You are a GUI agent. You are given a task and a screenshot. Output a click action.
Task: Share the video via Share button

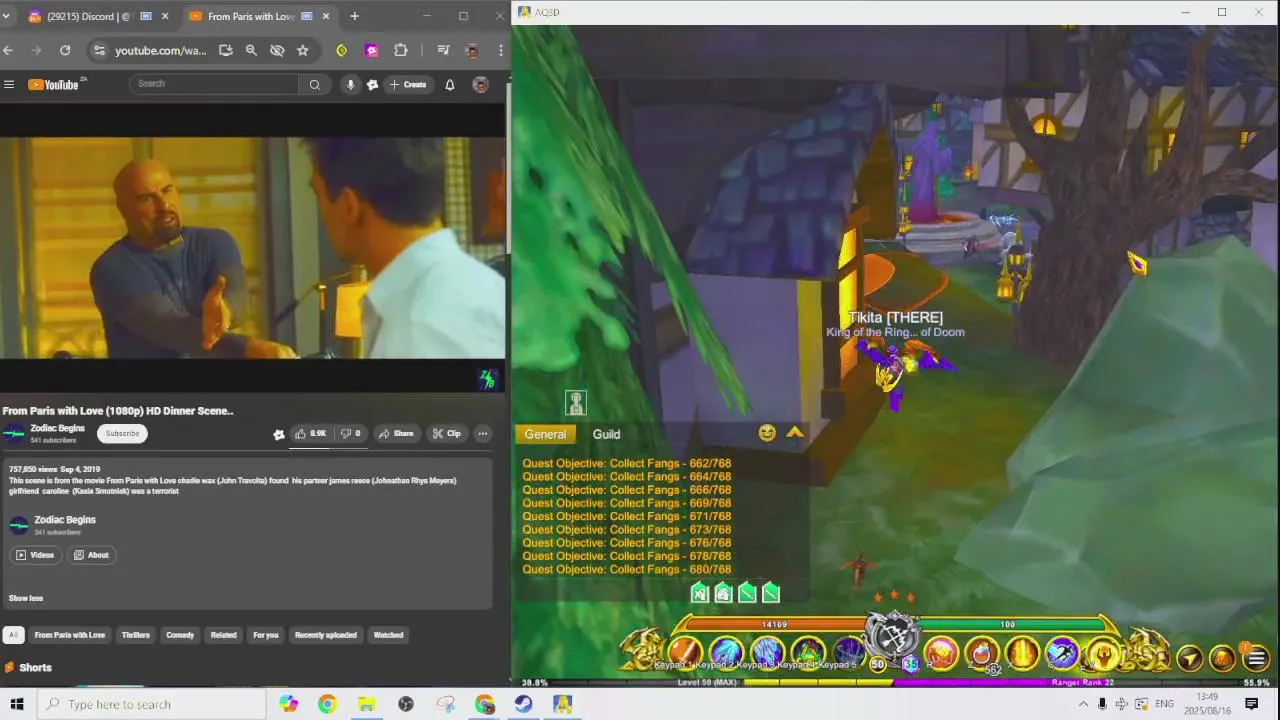pos(396,433)
